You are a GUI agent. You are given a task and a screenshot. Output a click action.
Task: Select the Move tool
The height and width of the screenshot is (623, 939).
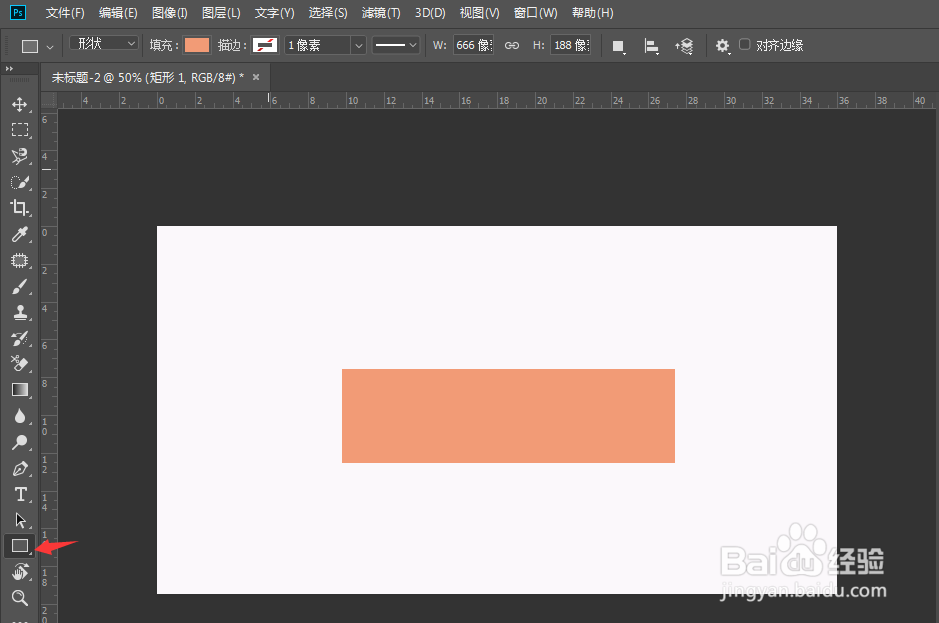[x=20, y=103]
